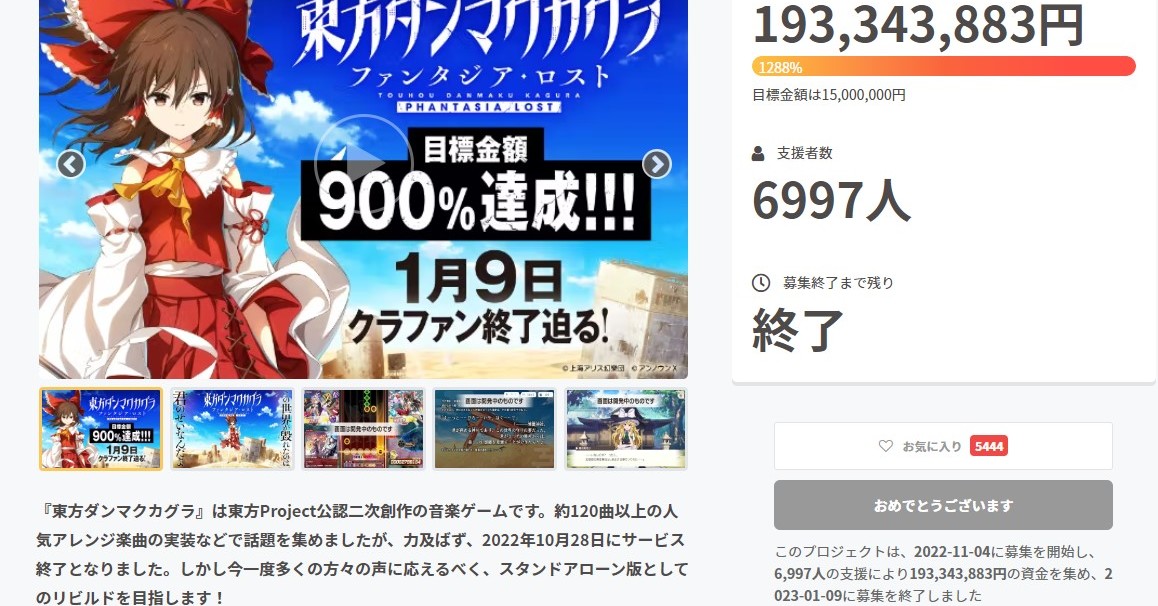Screen dimensions: 1158x606
Task: Select the second thumbnail with desert artwork
Action: [x=233, y=430]
